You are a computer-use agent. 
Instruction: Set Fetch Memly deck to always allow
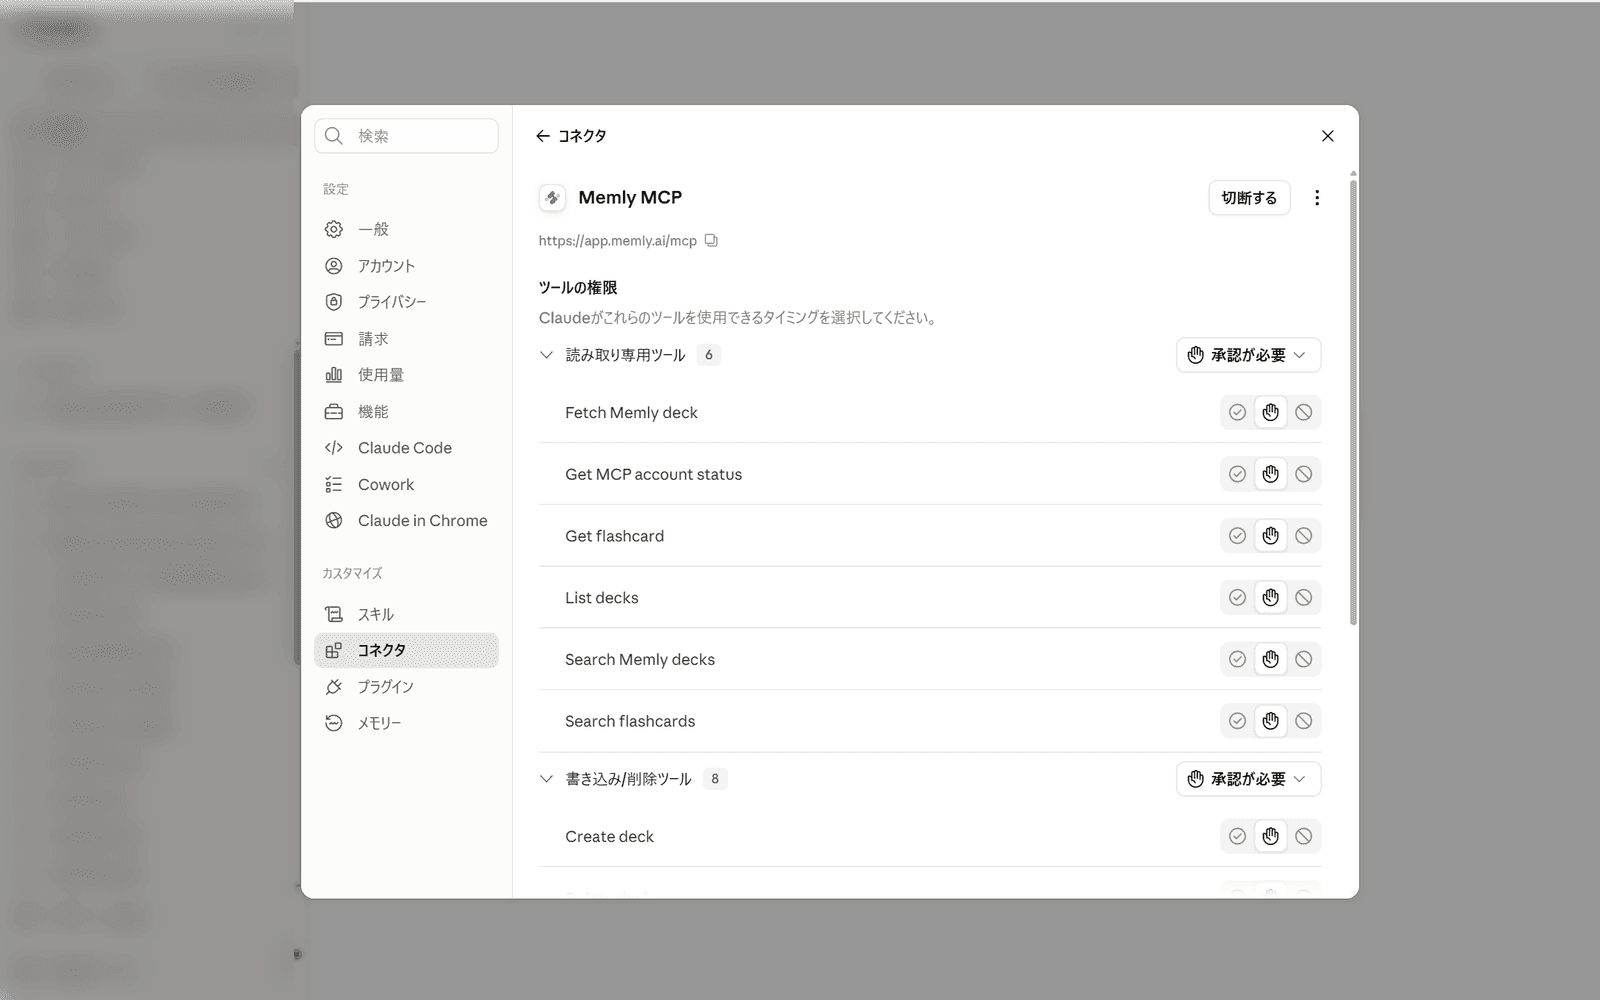(x=1237, y=412)
